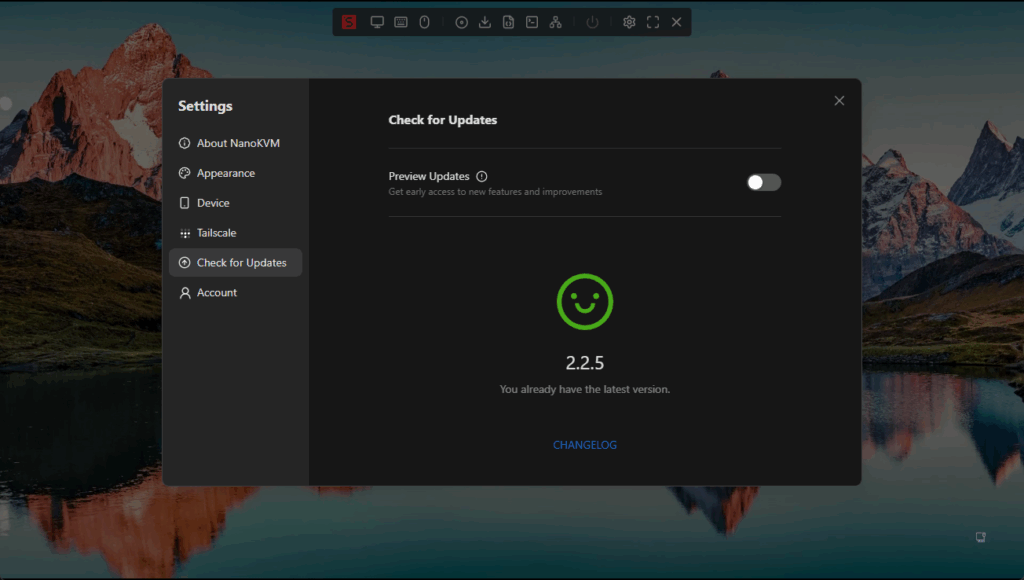Select Appearance in settings sidebar
The height and width of the screenshot is (580, 1024).
click(225, 173)
